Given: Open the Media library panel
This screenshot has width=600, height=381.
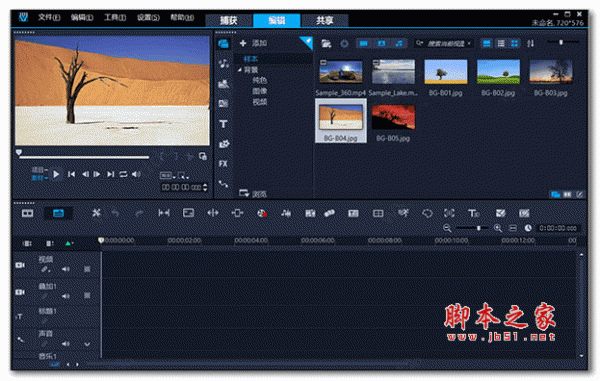Looking at the screenshot, I should coord(223,44).
